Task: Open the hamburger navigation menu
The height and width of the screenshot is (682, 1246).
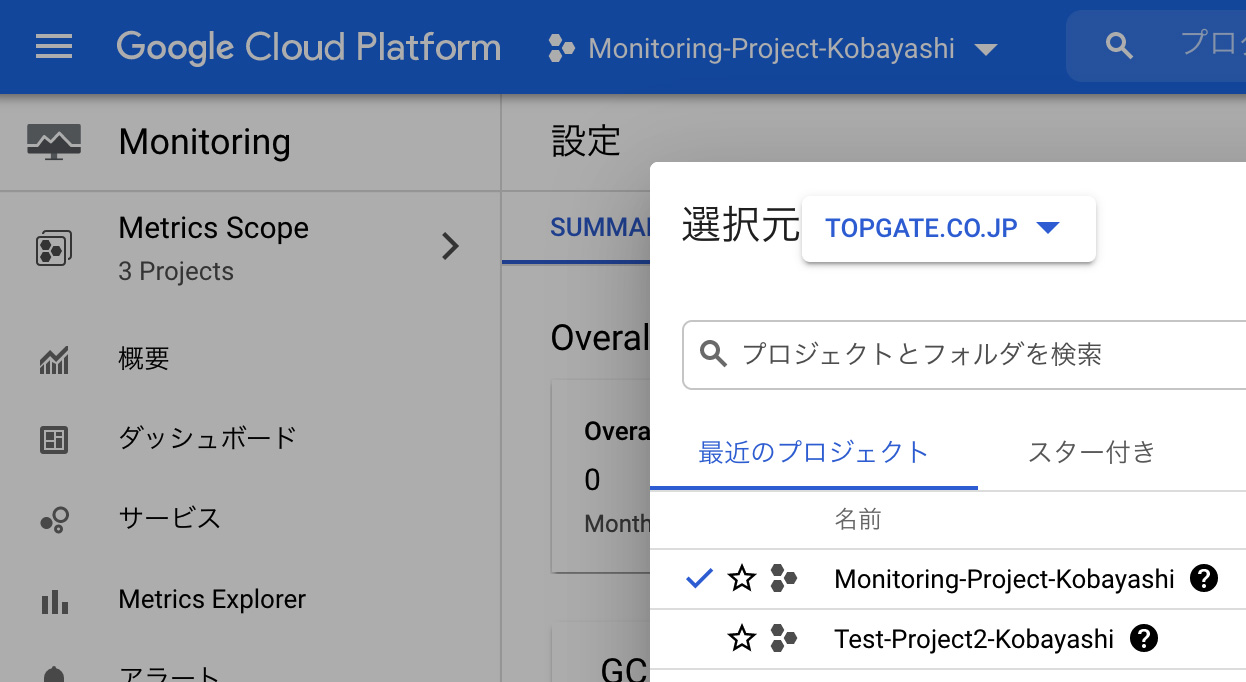Action: tap(54, 47)
